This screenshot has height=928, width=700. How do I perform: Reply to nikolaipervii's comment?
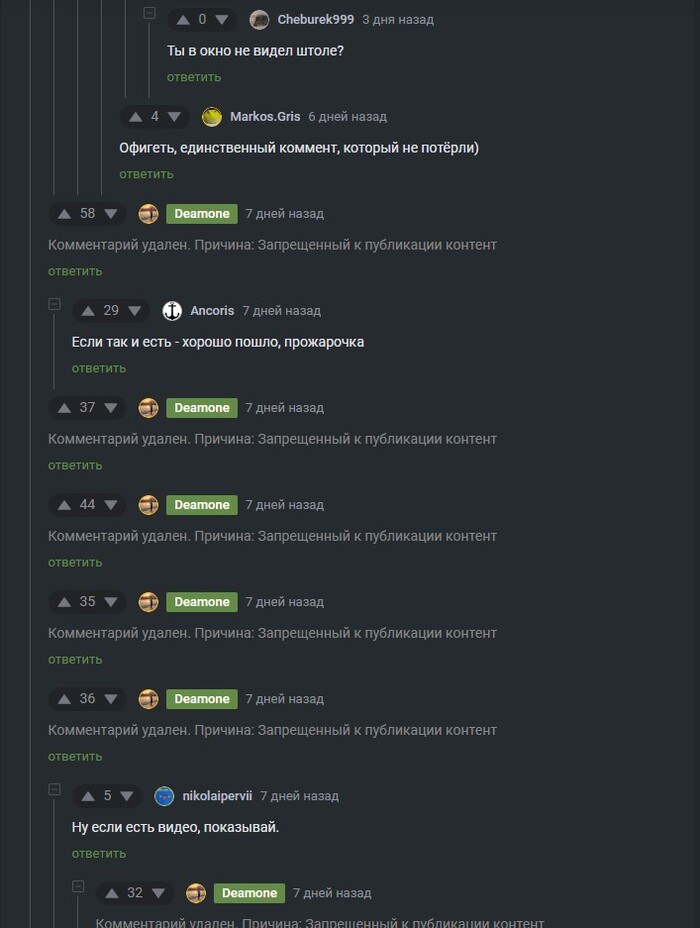[99, 853]
